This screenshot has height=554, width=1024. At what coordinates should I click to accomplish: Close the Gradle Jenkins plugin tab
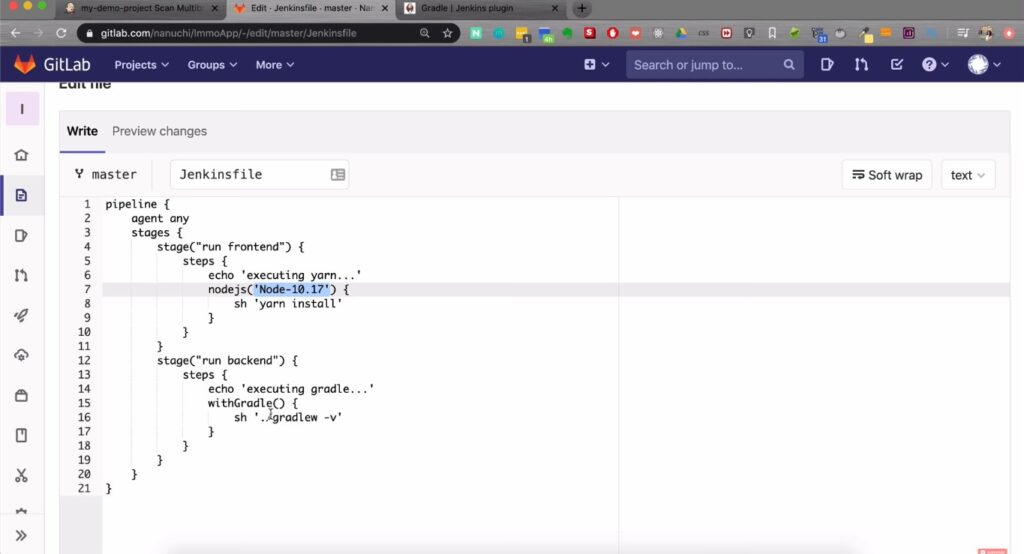coord(554,8)
